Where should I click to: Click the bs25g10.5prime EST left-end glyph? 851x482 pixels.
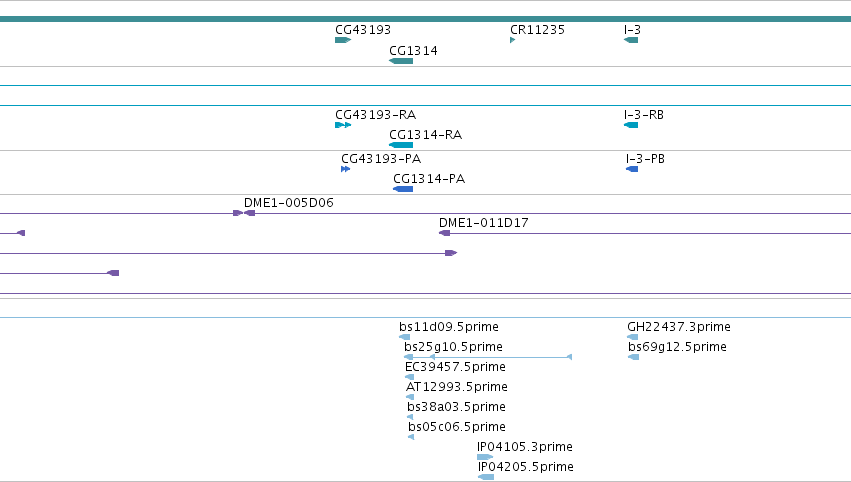(x=409, y=357)
